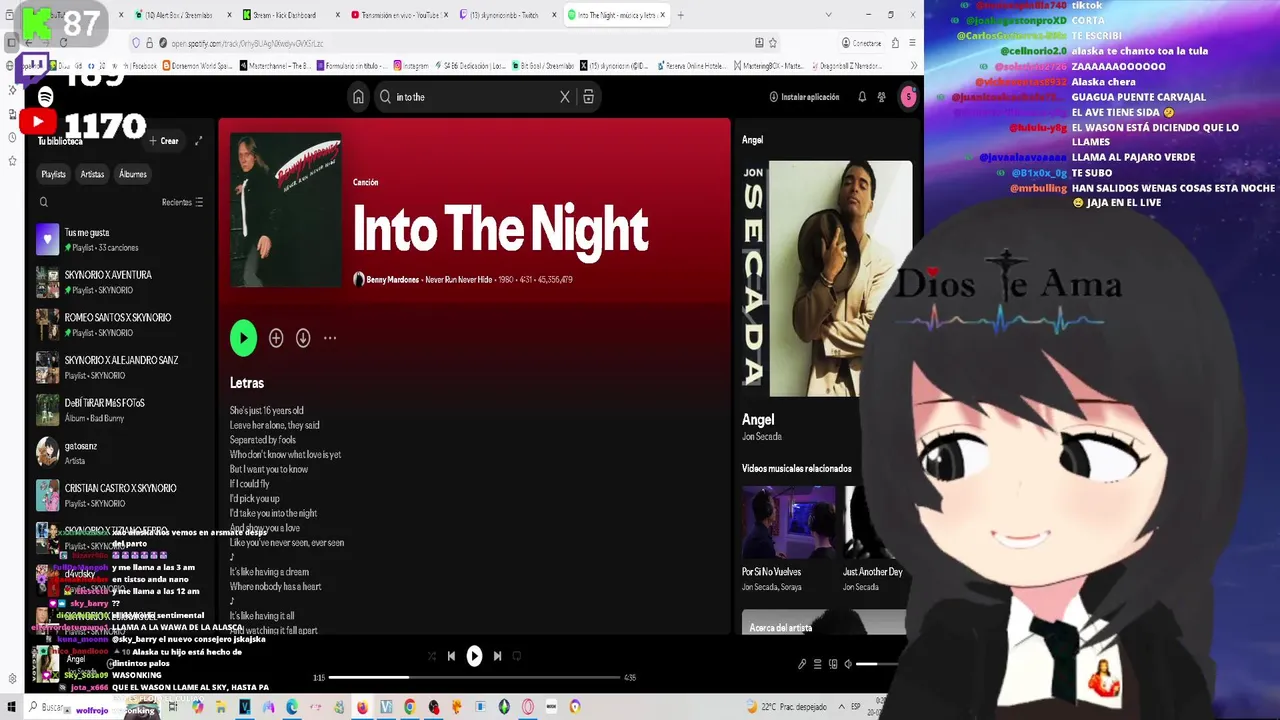1280x720 pixels.
Task: Click Conectarse in browser toolbar
Action: coord(861,43)
